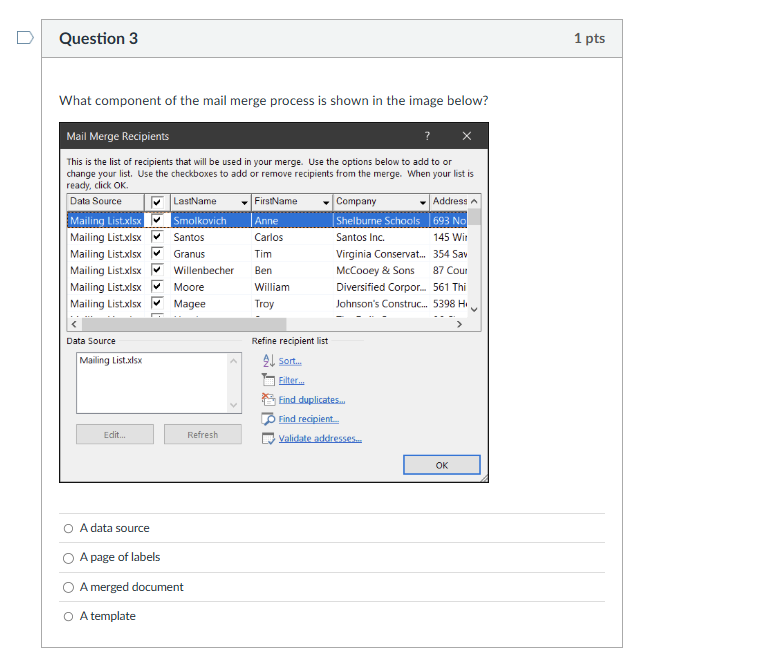The width and height of the screenshot is (774, 655).
Task: Click the Filter icon
Action: [x=268, y=380]
